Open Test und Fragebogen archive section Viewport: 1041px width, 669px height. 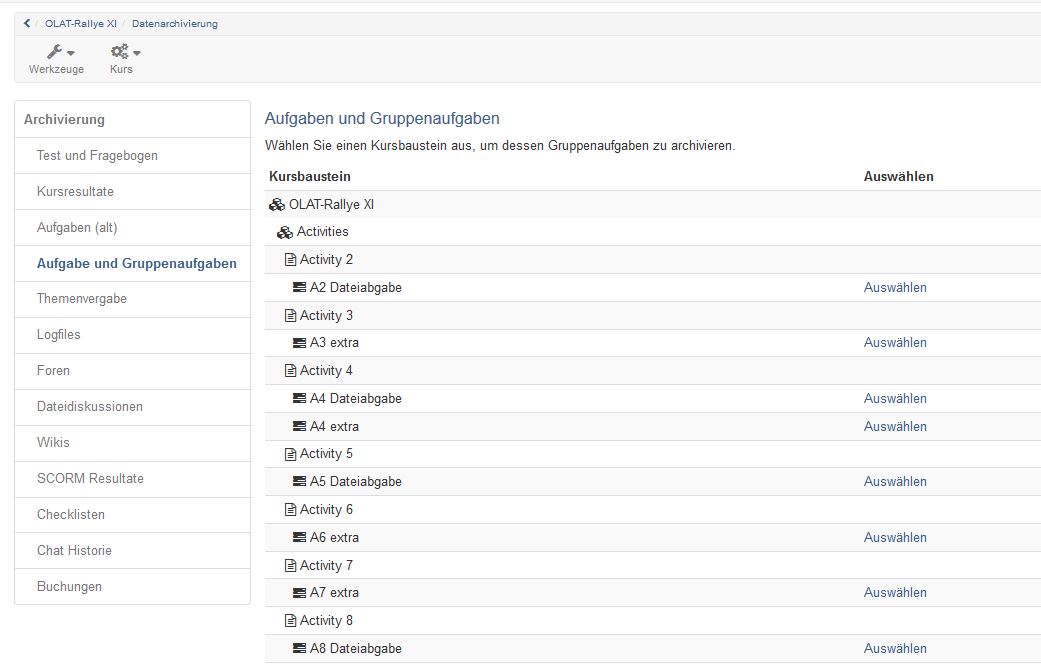click(x=97, y=155)
